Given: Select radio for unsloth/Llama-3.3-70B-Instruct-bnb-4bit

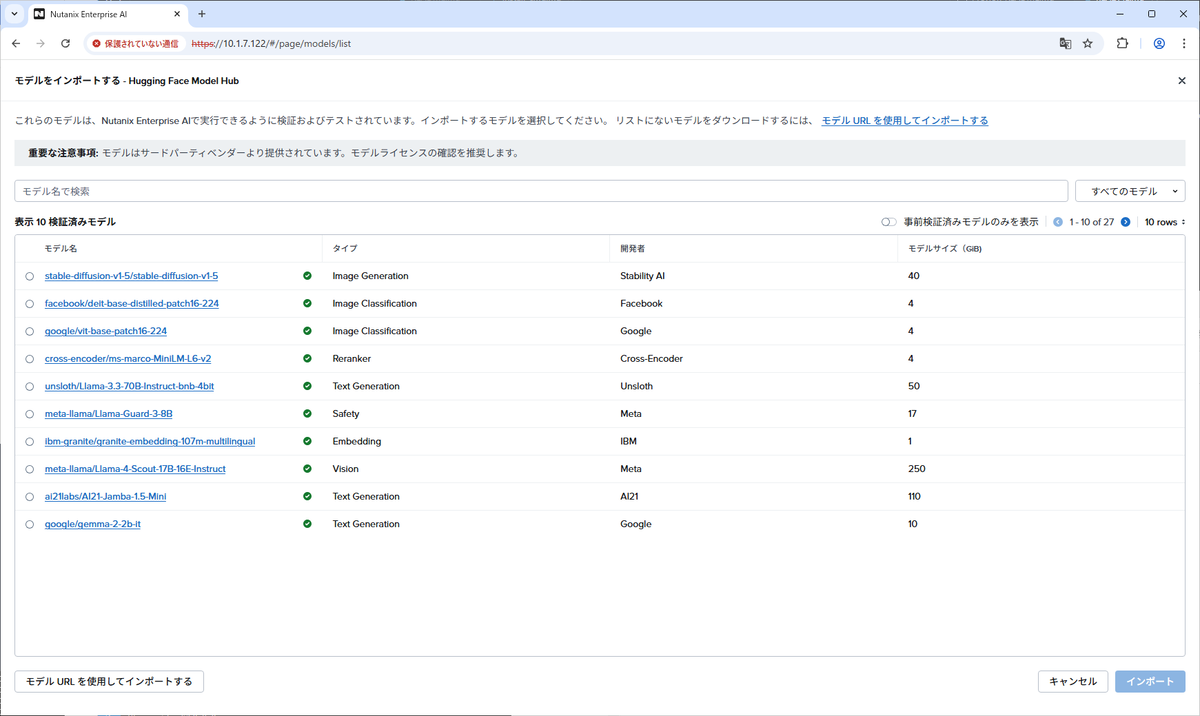Looking at the screenshot, I should click(x=30, y=386).
